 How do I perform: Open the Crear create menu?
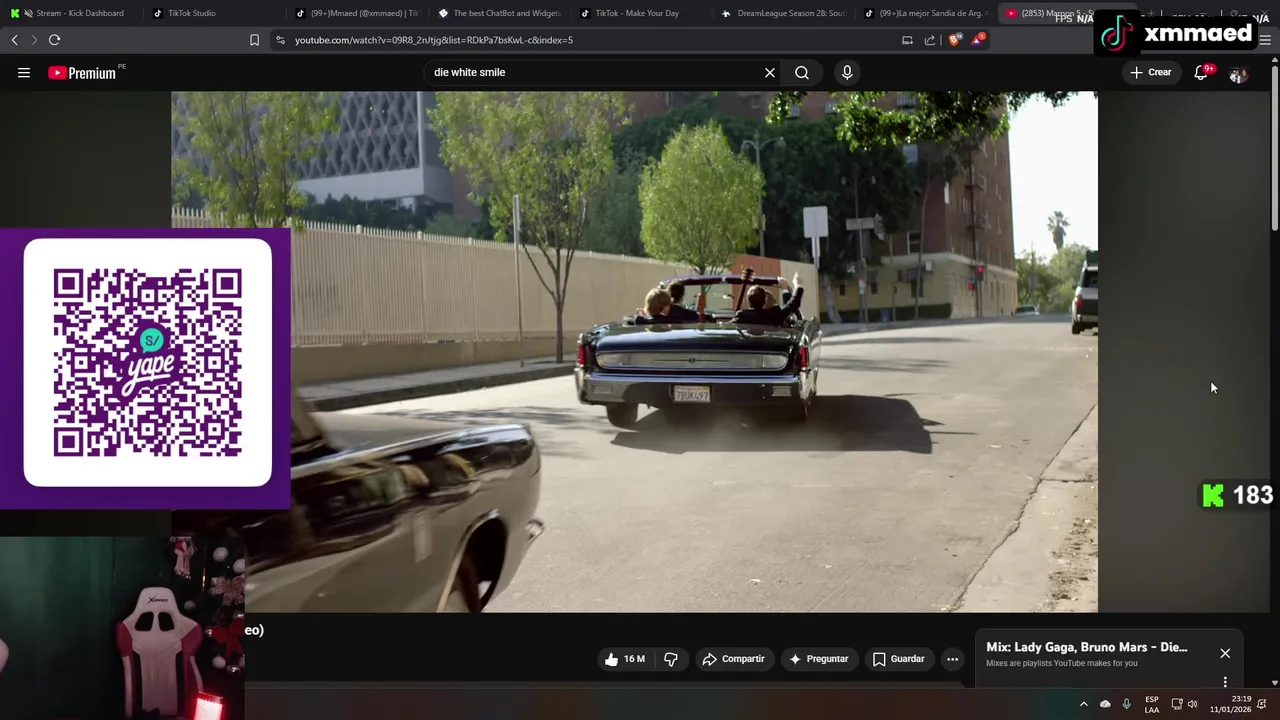point(1151,72)
